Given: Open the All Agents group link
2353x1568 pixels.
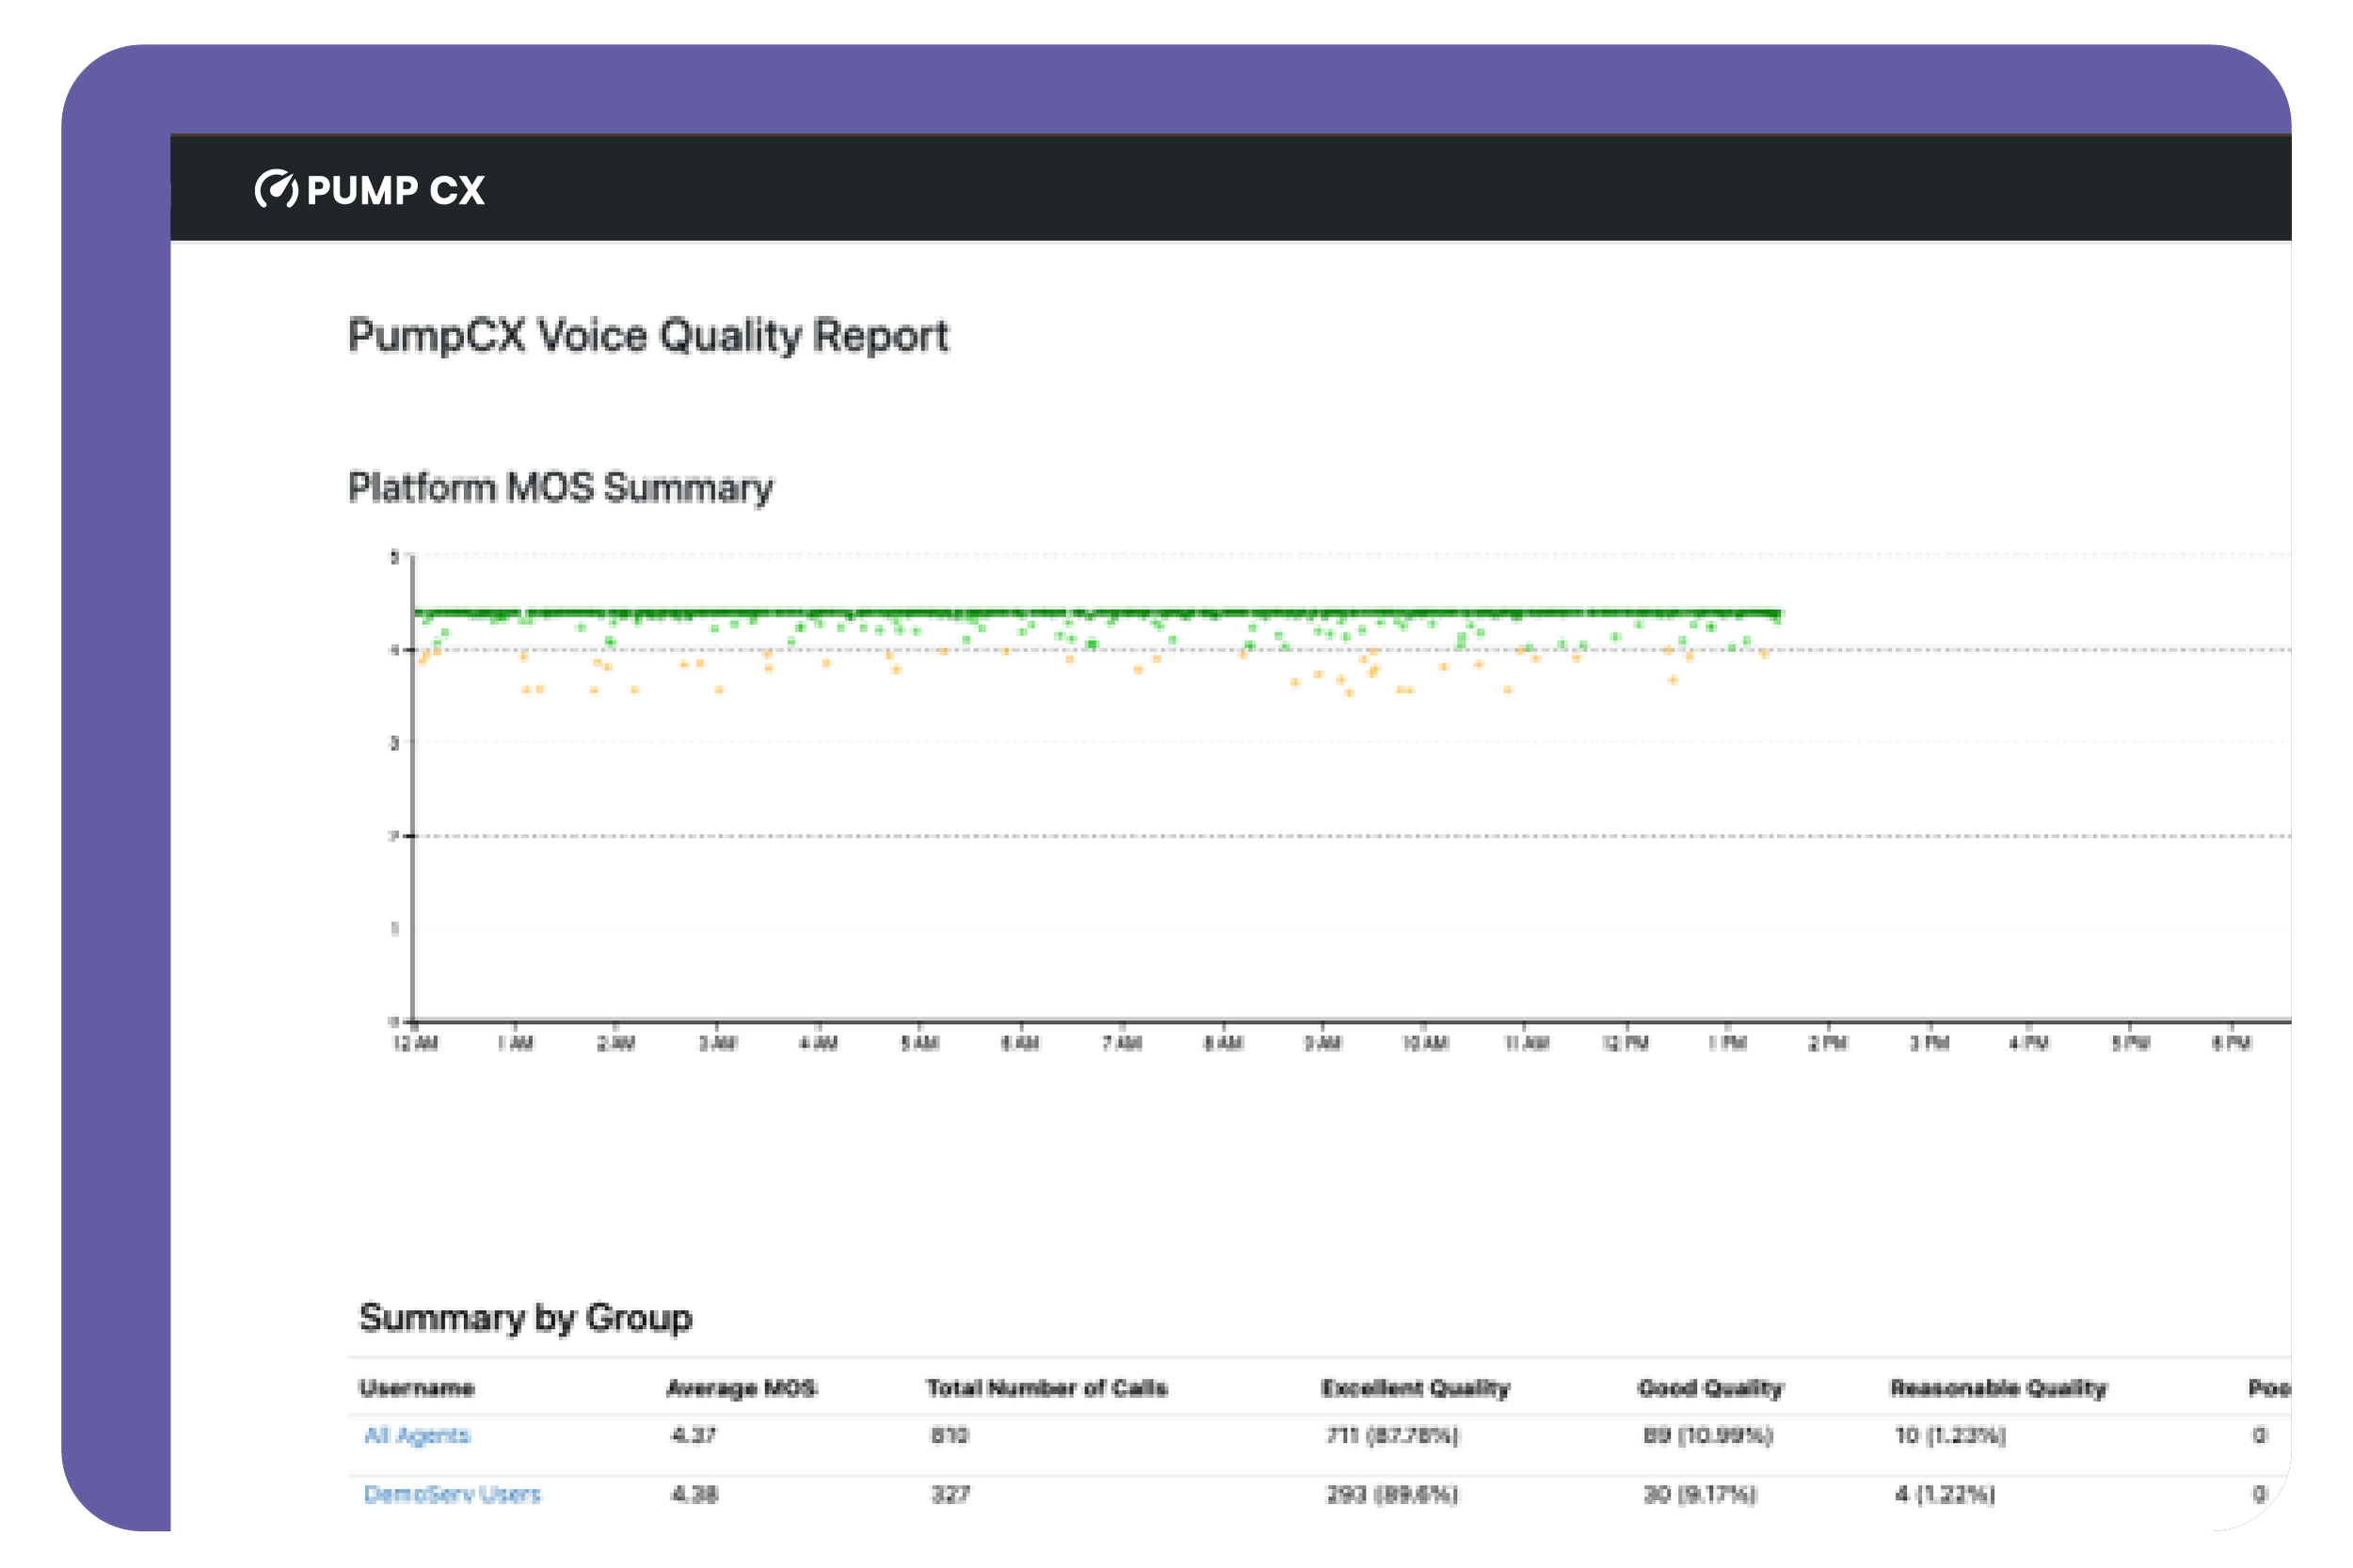Looking at the screenshot, I should pyautogui.click(x=416, y=1435).
